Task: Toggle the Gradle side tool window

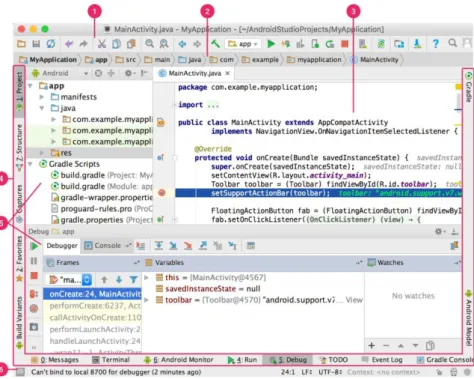Action: 468,87
